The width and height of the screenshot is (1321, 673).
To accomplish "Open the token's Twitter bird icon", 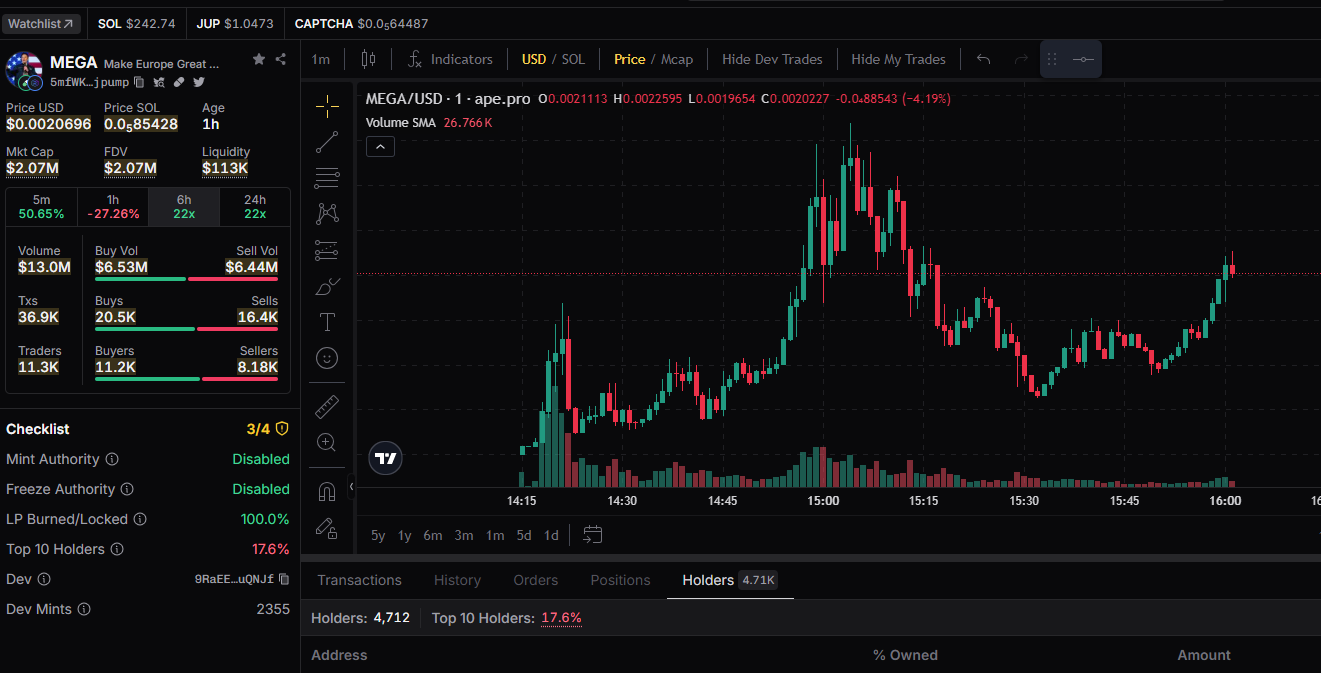I will tap(198, 82).
